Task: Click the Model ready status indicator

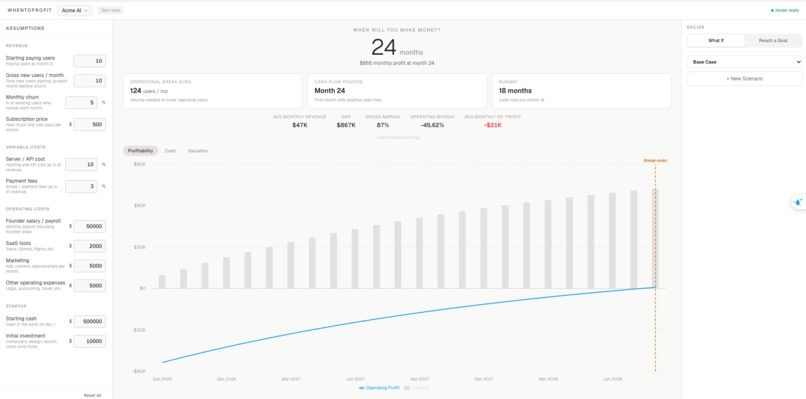Action: pos(785,10)
